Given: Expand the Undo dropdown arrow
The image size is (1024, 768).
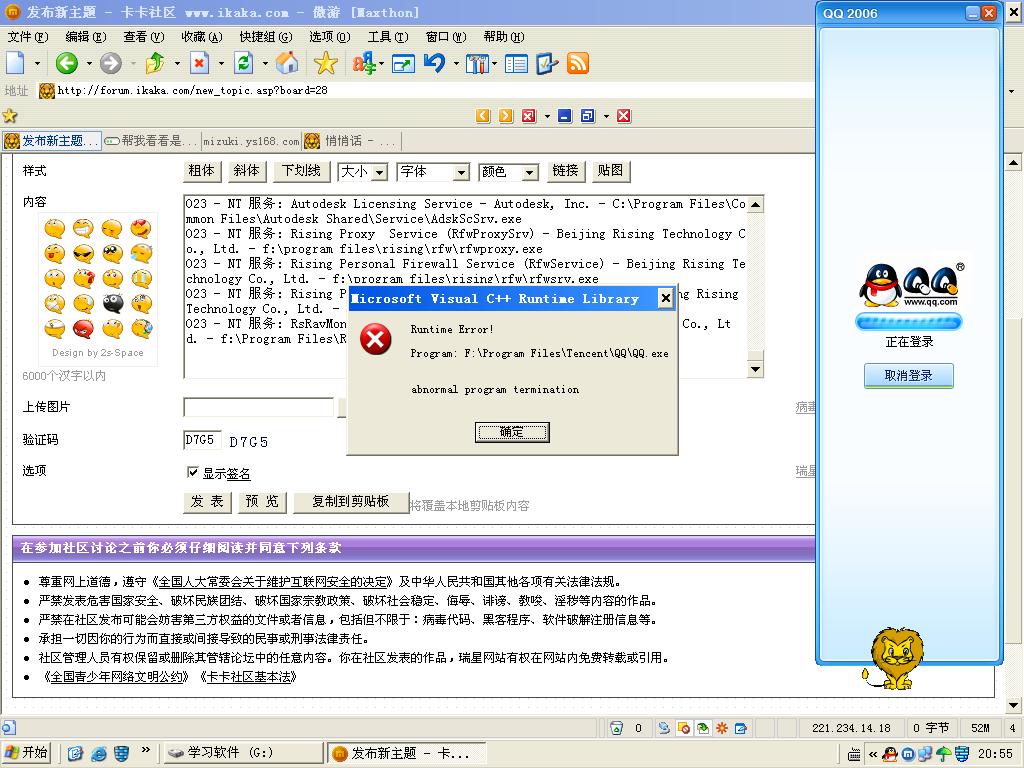Looking at the screenshot, I should [456, 63].
